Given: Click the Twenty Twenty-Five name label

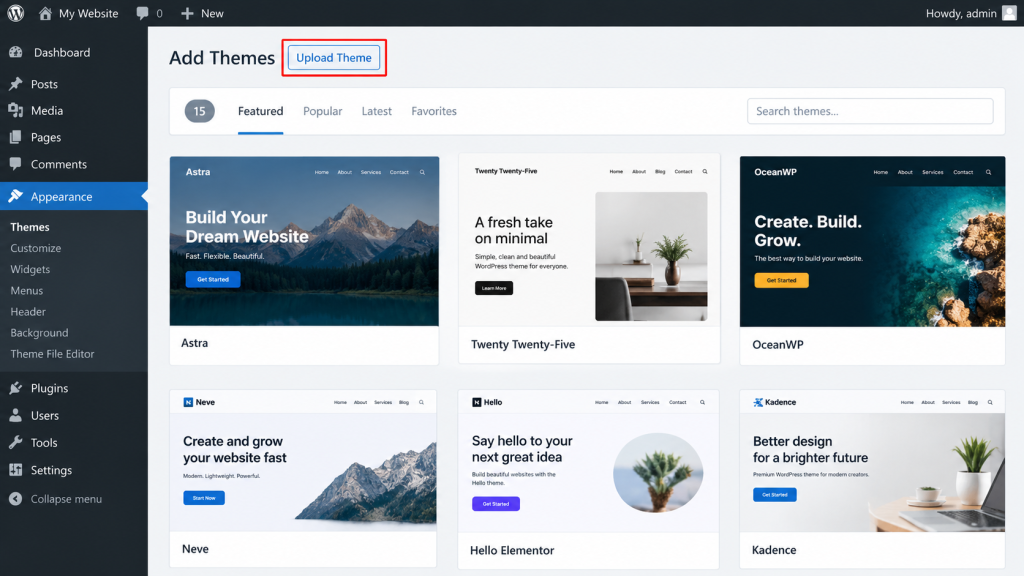Looking at the screenshot, I should [x=523, y=344].
